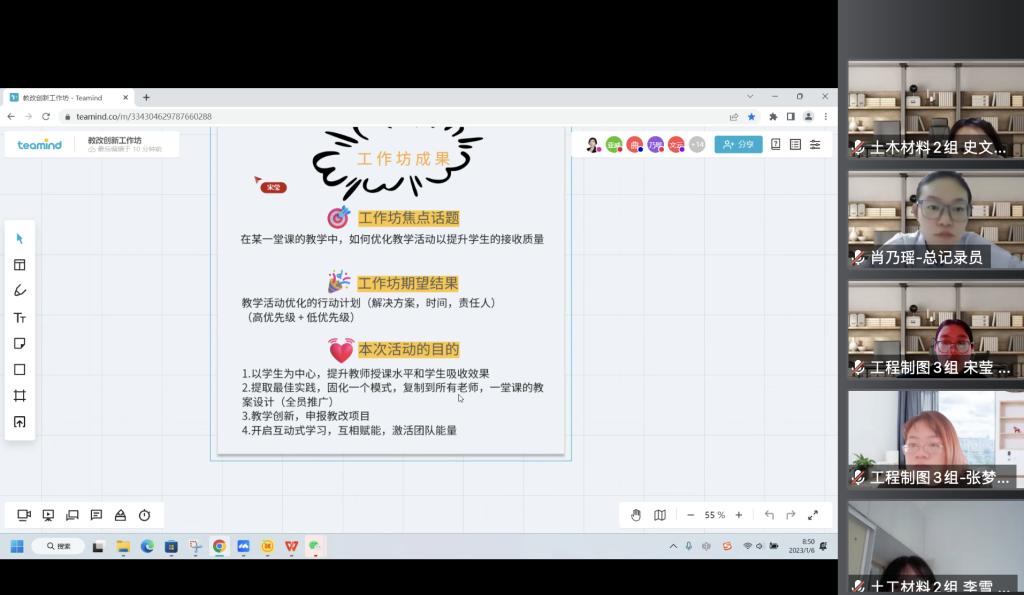The height and width of the screenshot is (595, 1024).
Task: Bookmark page with the star icon
Action: pos(752,116)
